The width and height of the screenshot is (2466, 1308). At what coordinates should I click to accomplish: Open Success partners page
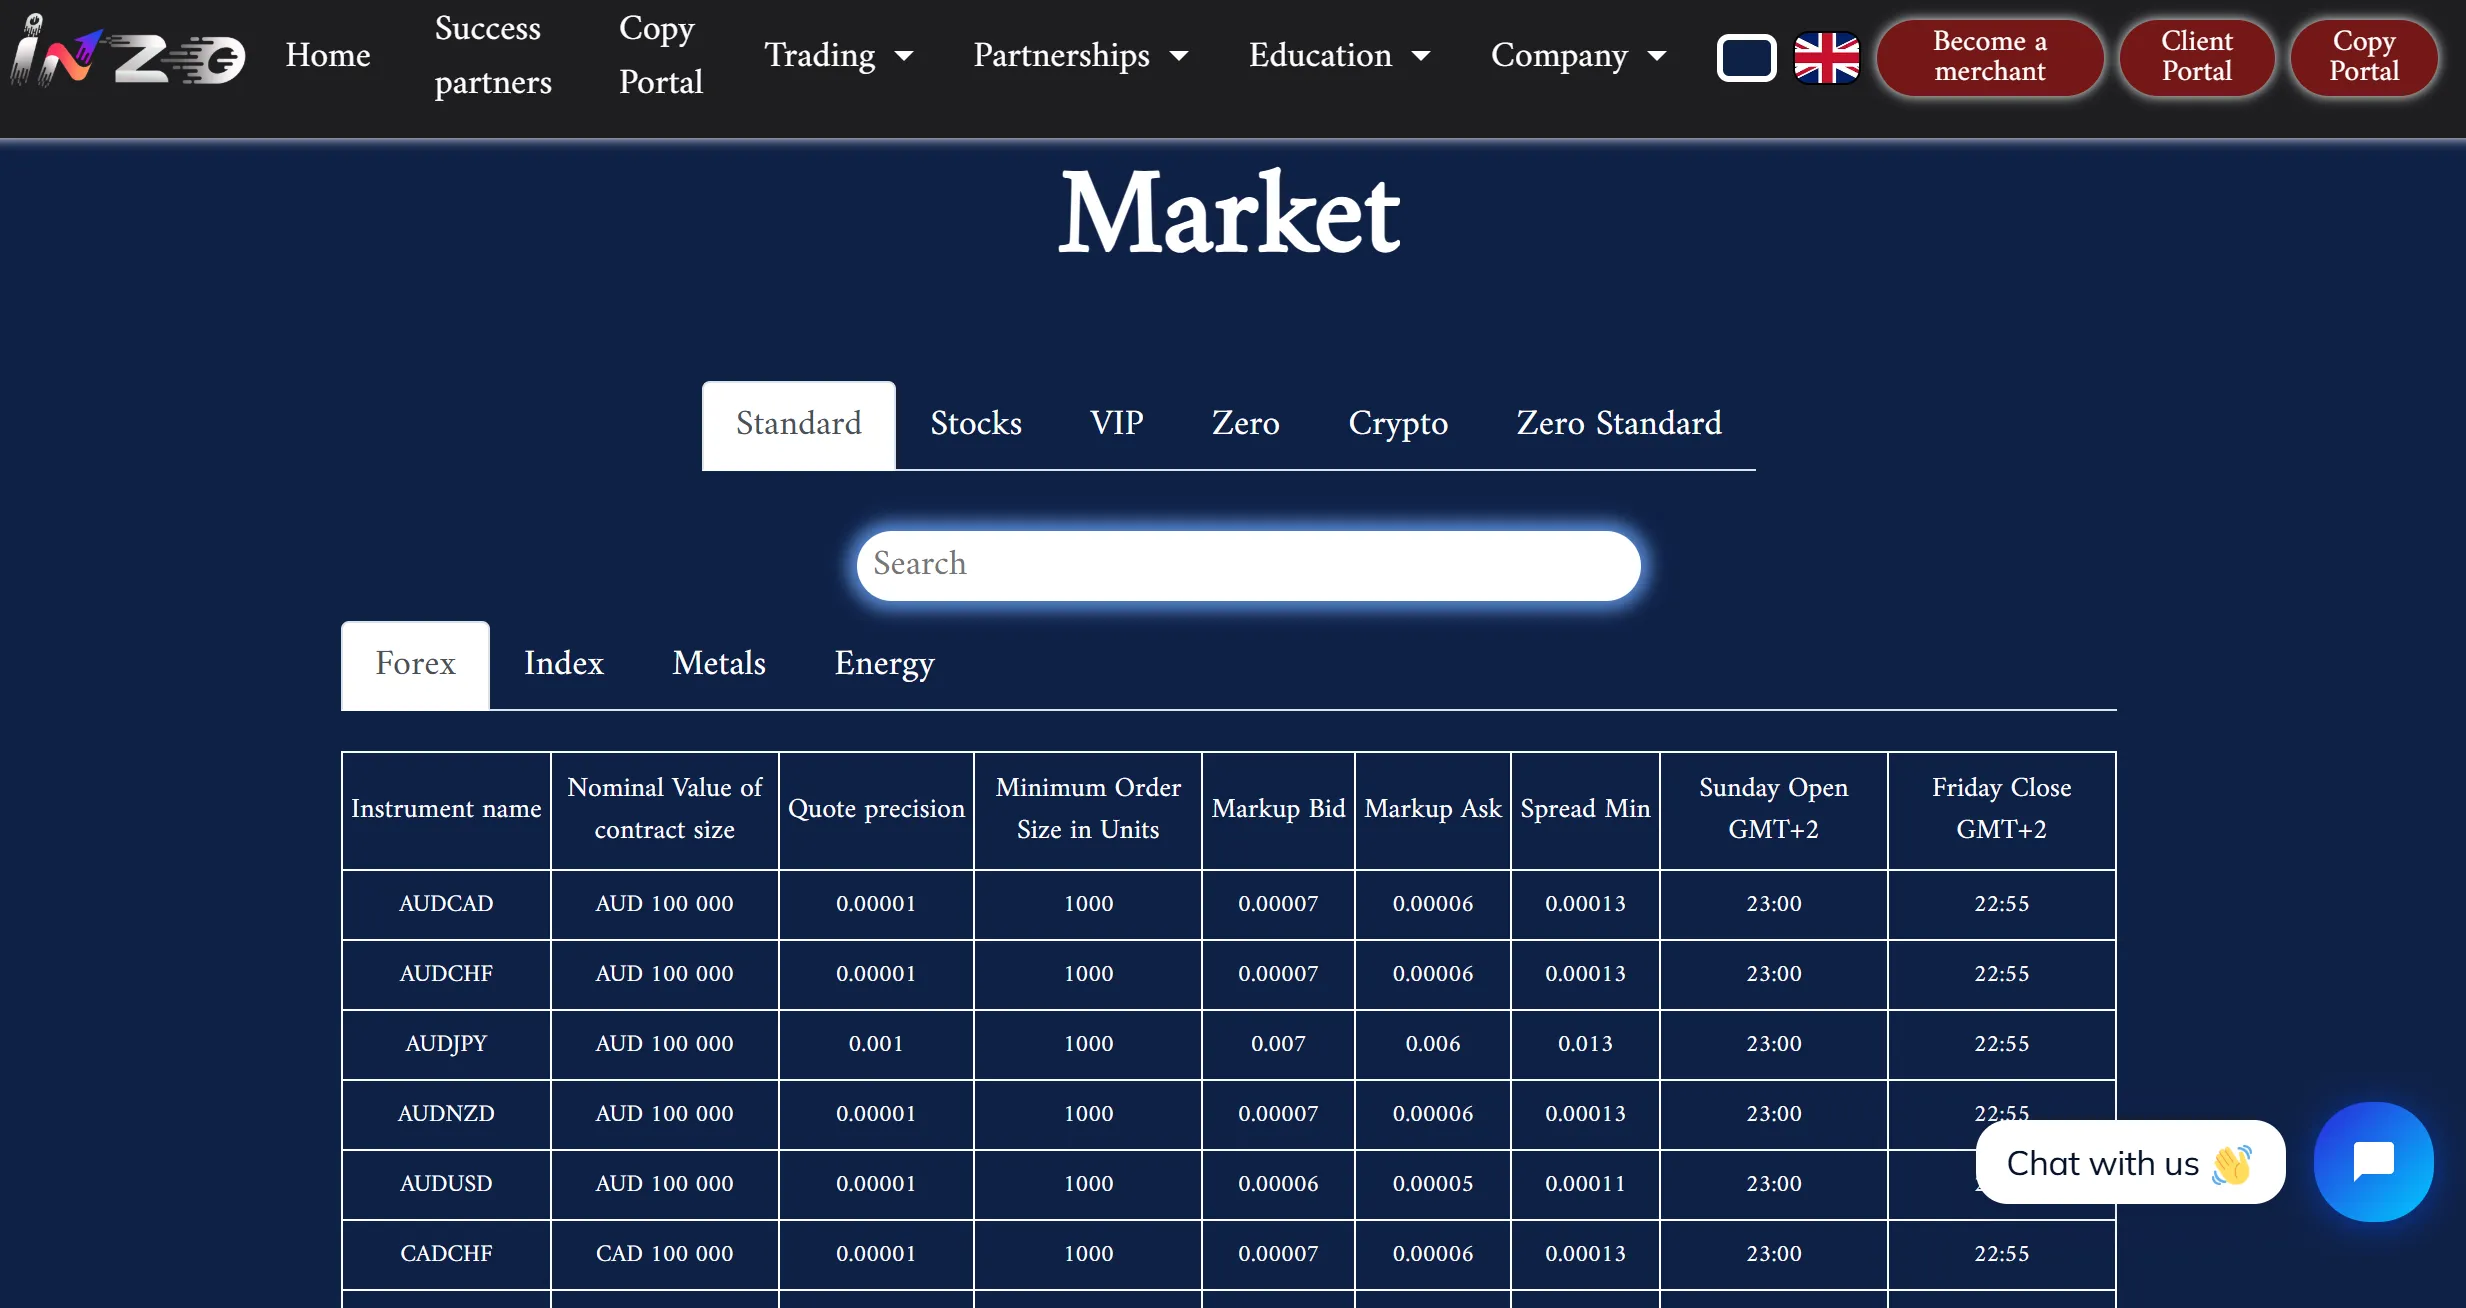492,55
